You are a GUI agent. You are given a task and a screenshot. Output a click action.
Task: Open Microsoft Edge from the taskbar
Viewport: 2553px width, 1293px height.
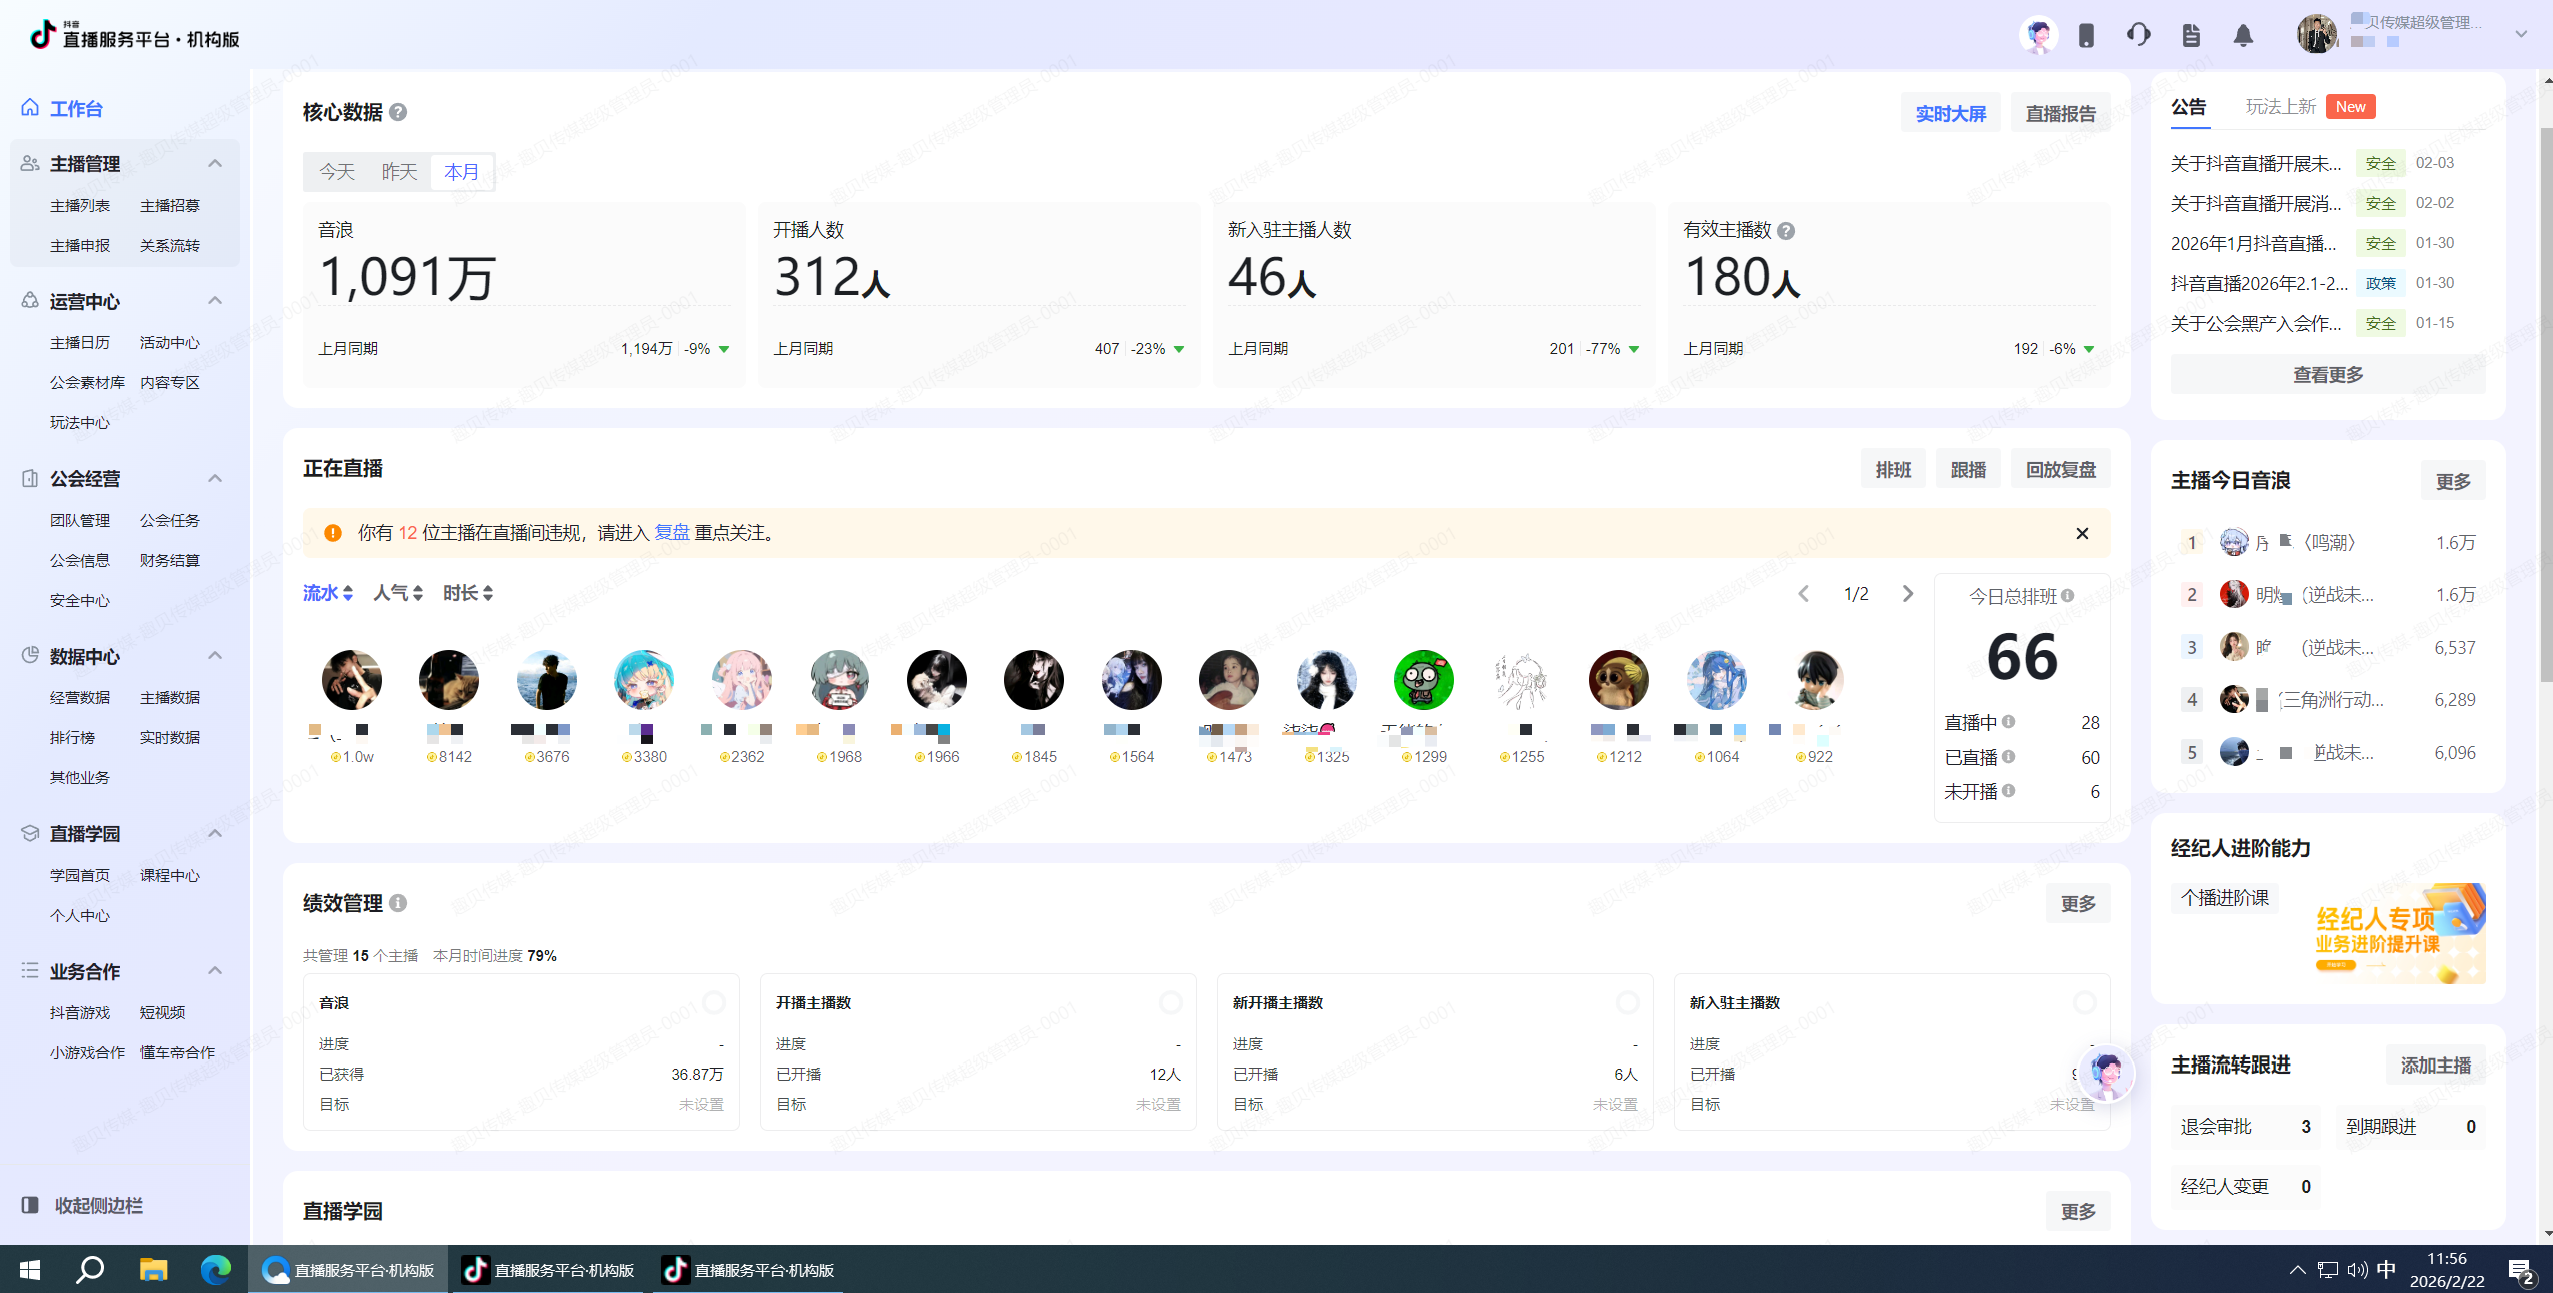click(215, 1270)
